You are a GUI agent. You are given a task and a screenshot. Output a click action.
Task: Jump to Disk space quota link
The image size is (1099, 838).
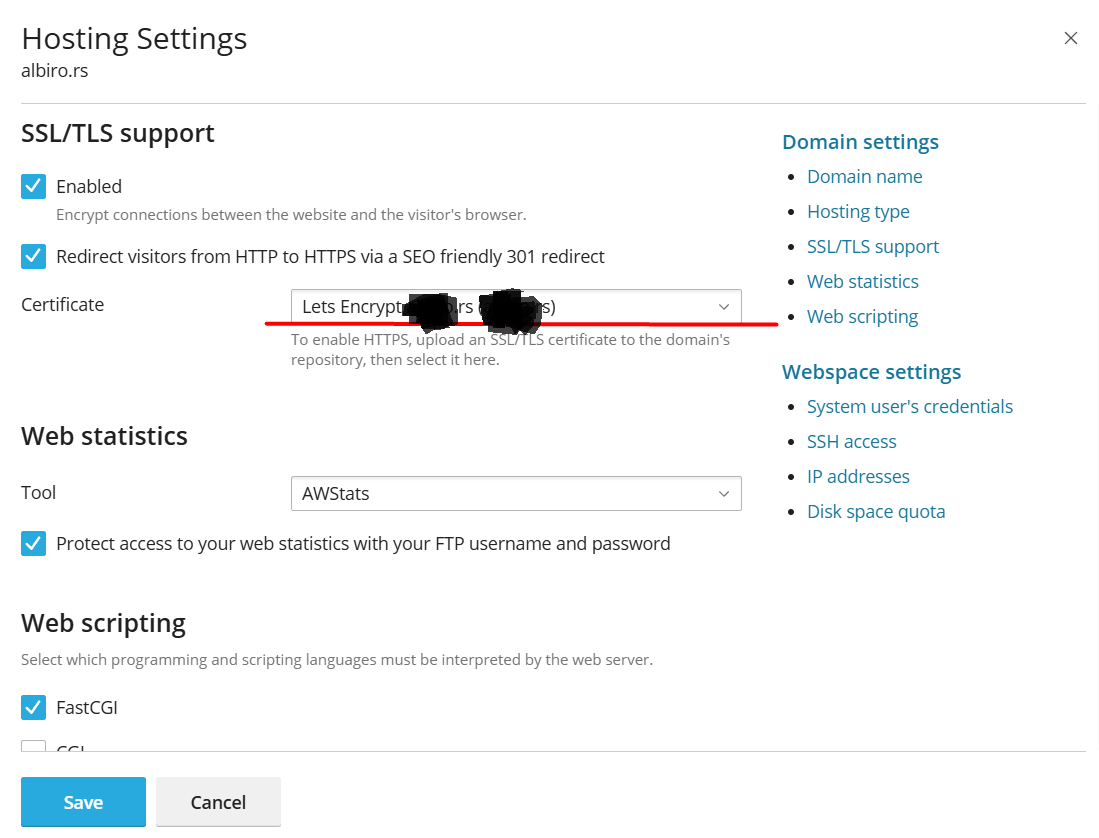876,511
